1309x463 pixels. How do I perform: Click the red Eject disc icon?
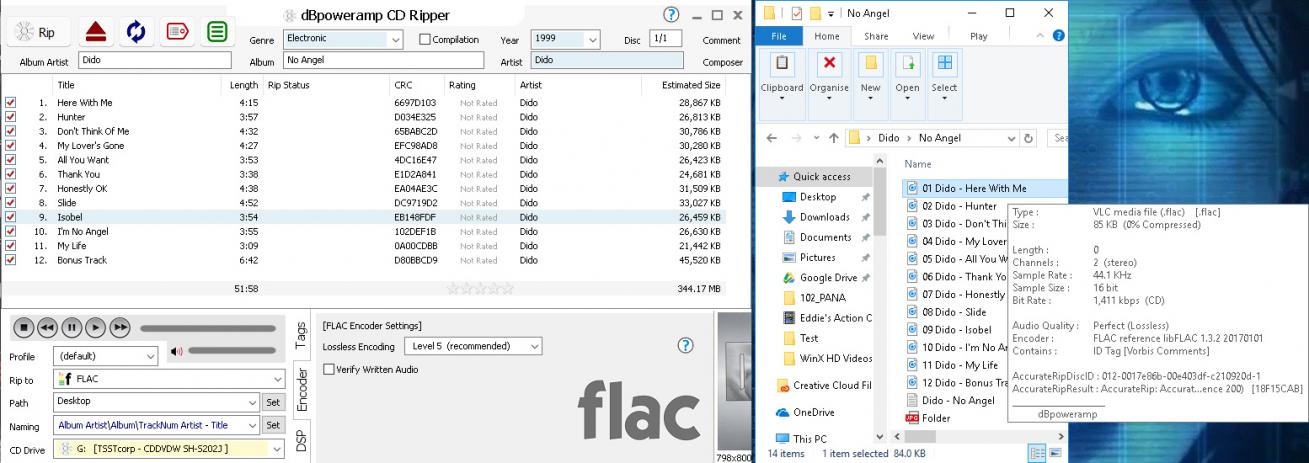[95, 32]
